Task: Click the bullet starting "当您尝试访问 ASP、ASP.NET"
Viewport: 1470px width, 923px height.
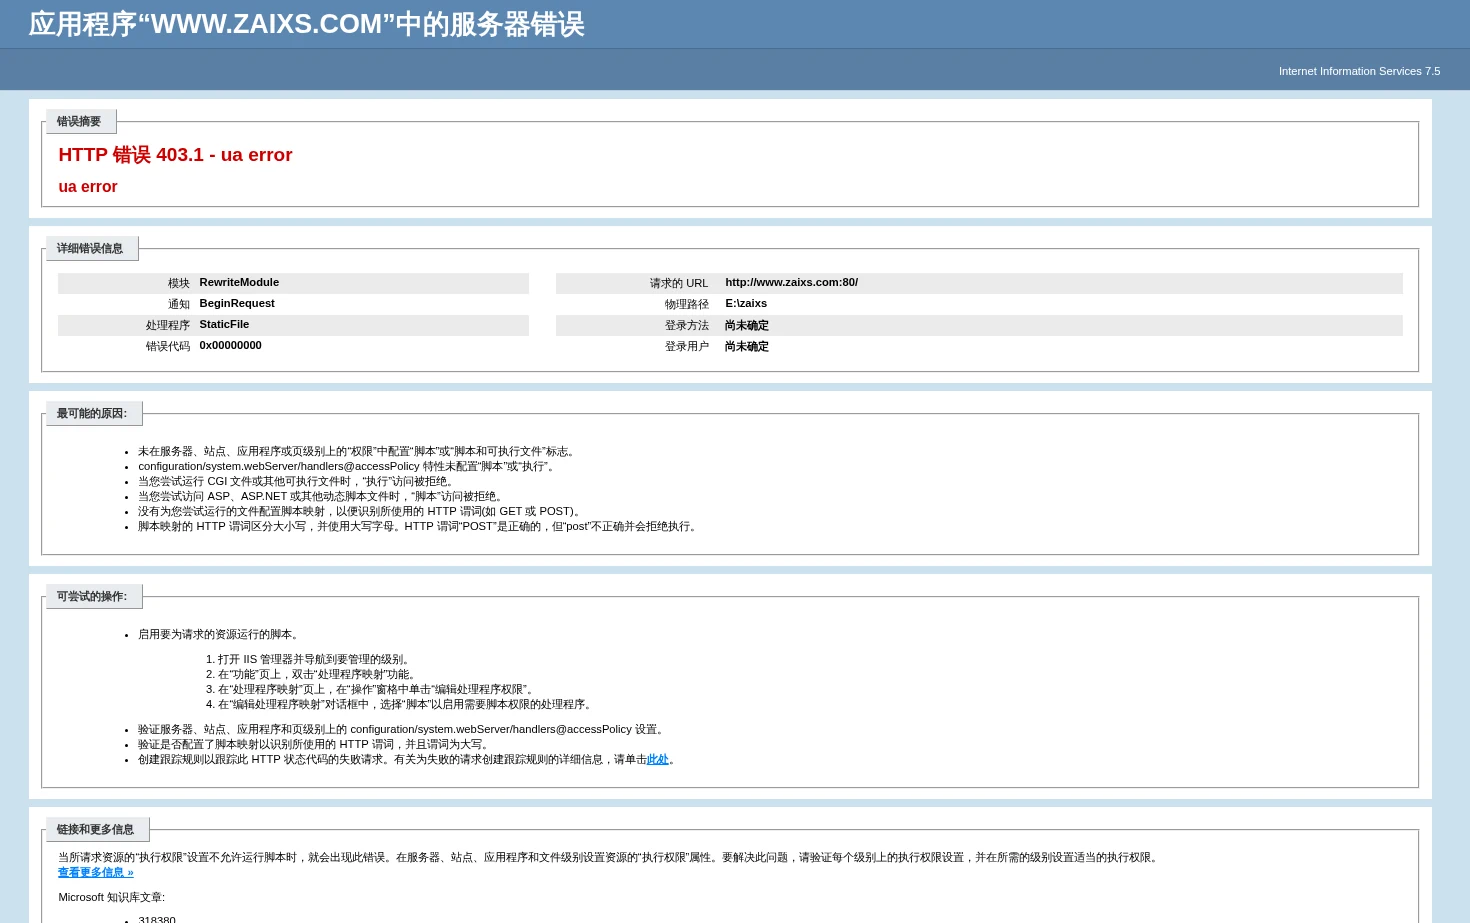Action: click(x=322, y=497)
